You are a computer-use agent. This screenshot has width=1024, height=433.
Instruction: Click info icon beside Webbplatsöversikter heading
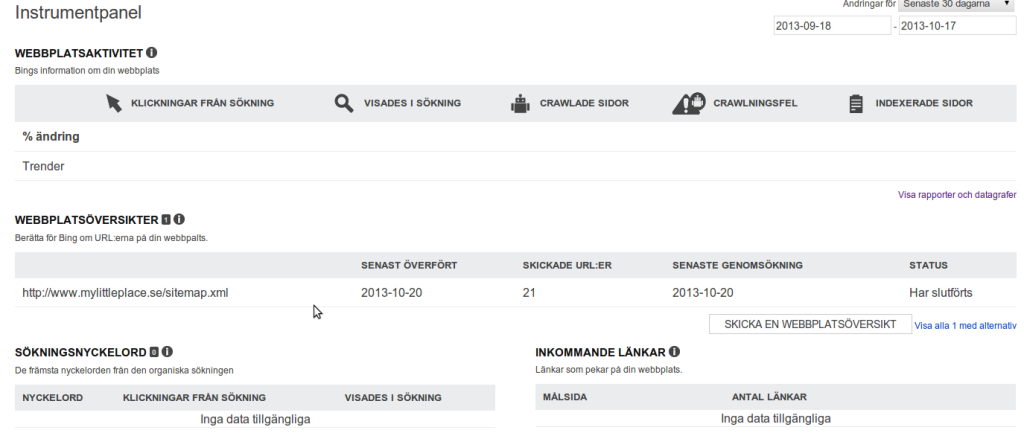(x=180, y=220)
